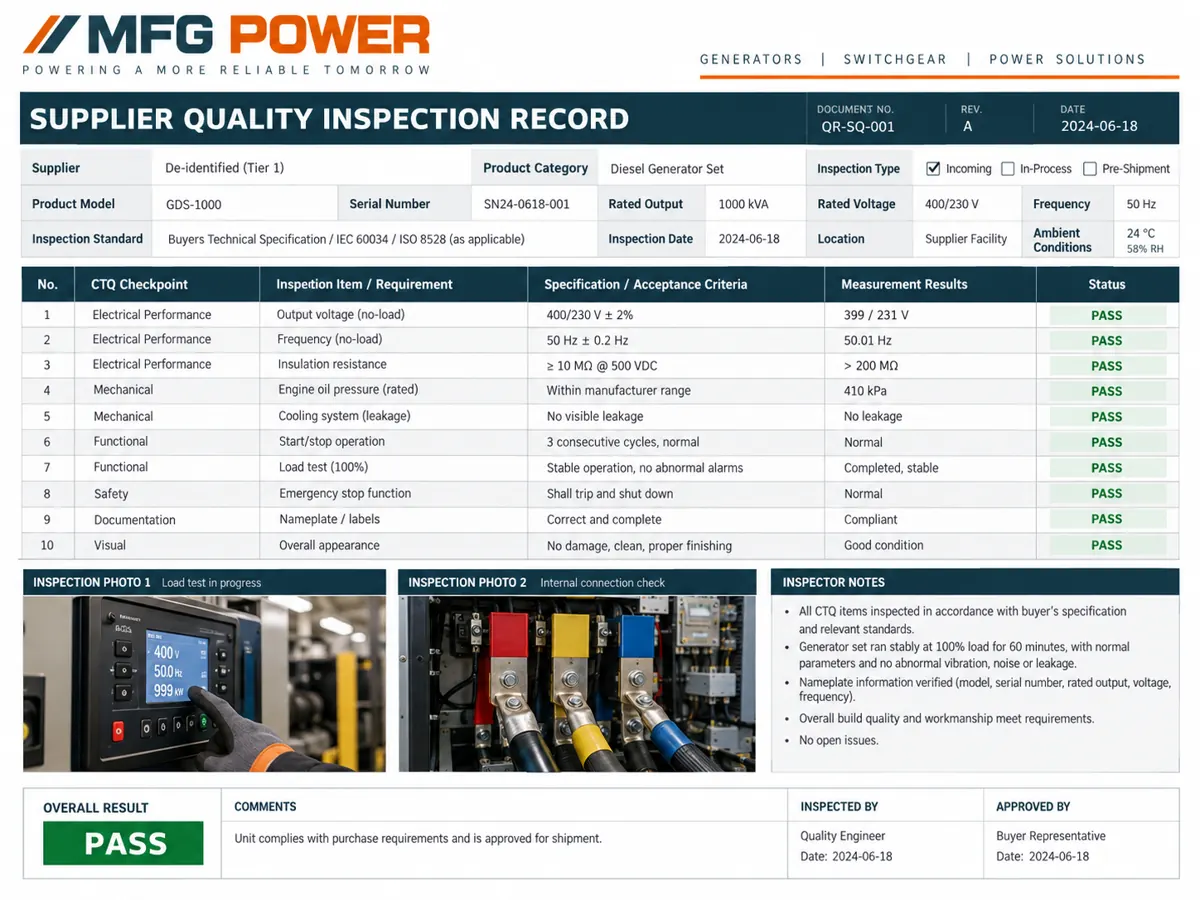The width and height of the screenshot is (1200, 900).
Task: Click the header date 2024-06-18
Action: pyautogui.click(x=1099, y=127)
